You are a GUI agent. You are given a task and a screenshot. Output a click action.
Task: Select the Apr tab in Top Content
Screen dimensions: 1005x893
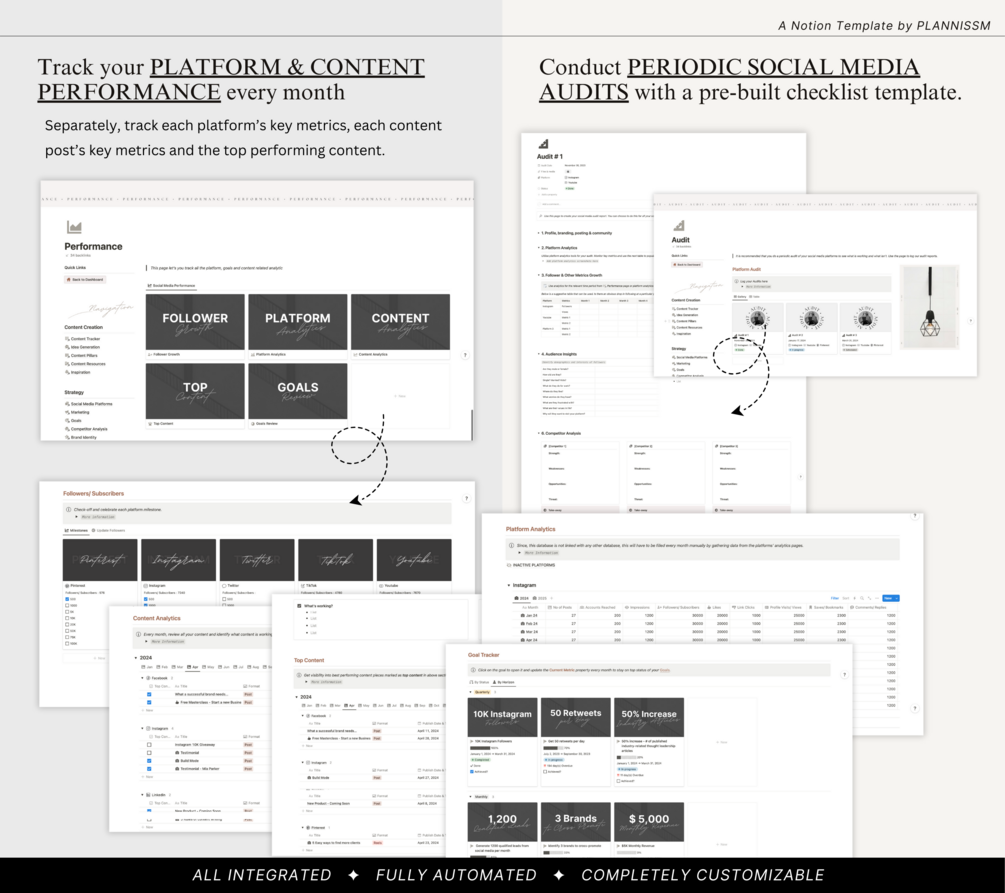(349, 706)
